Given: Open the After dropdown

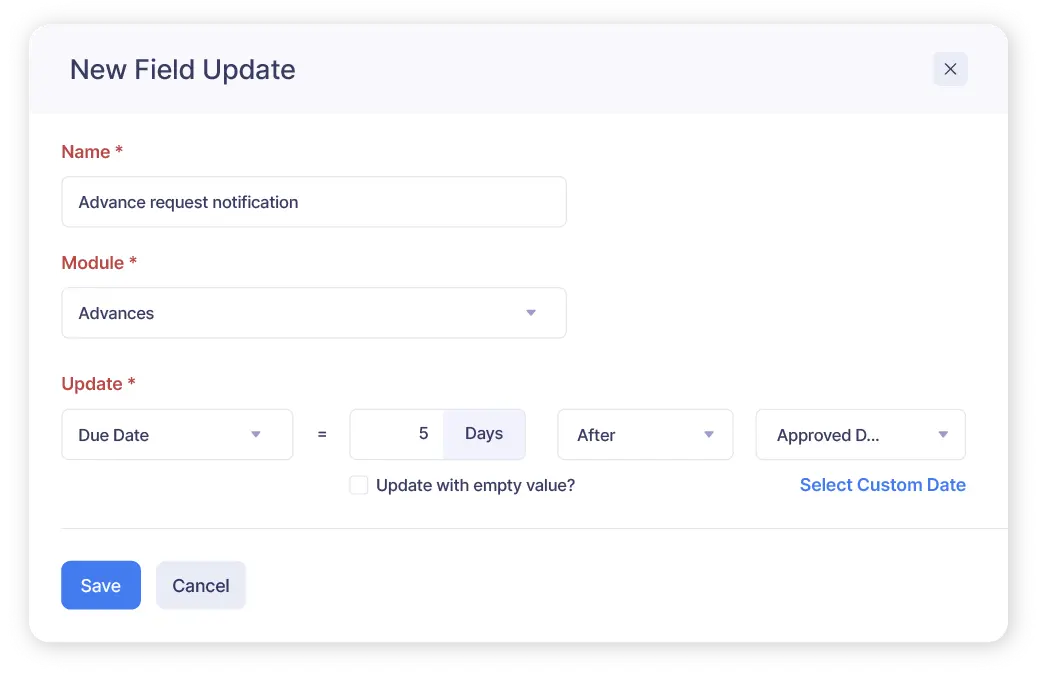Looking at the screenshot, I should 645,434.
